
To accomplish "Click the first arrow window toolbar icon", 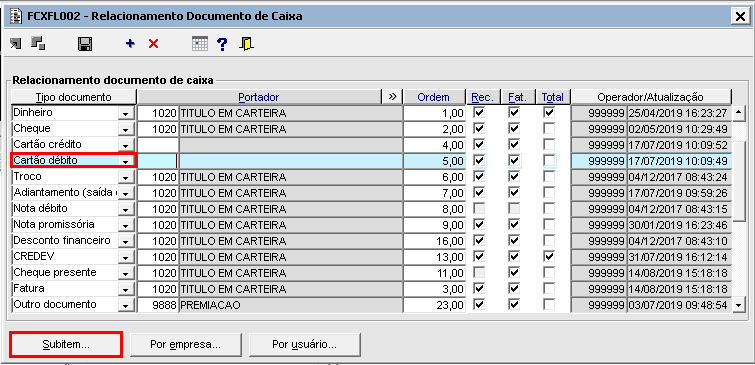I will [x=15, y=43].
